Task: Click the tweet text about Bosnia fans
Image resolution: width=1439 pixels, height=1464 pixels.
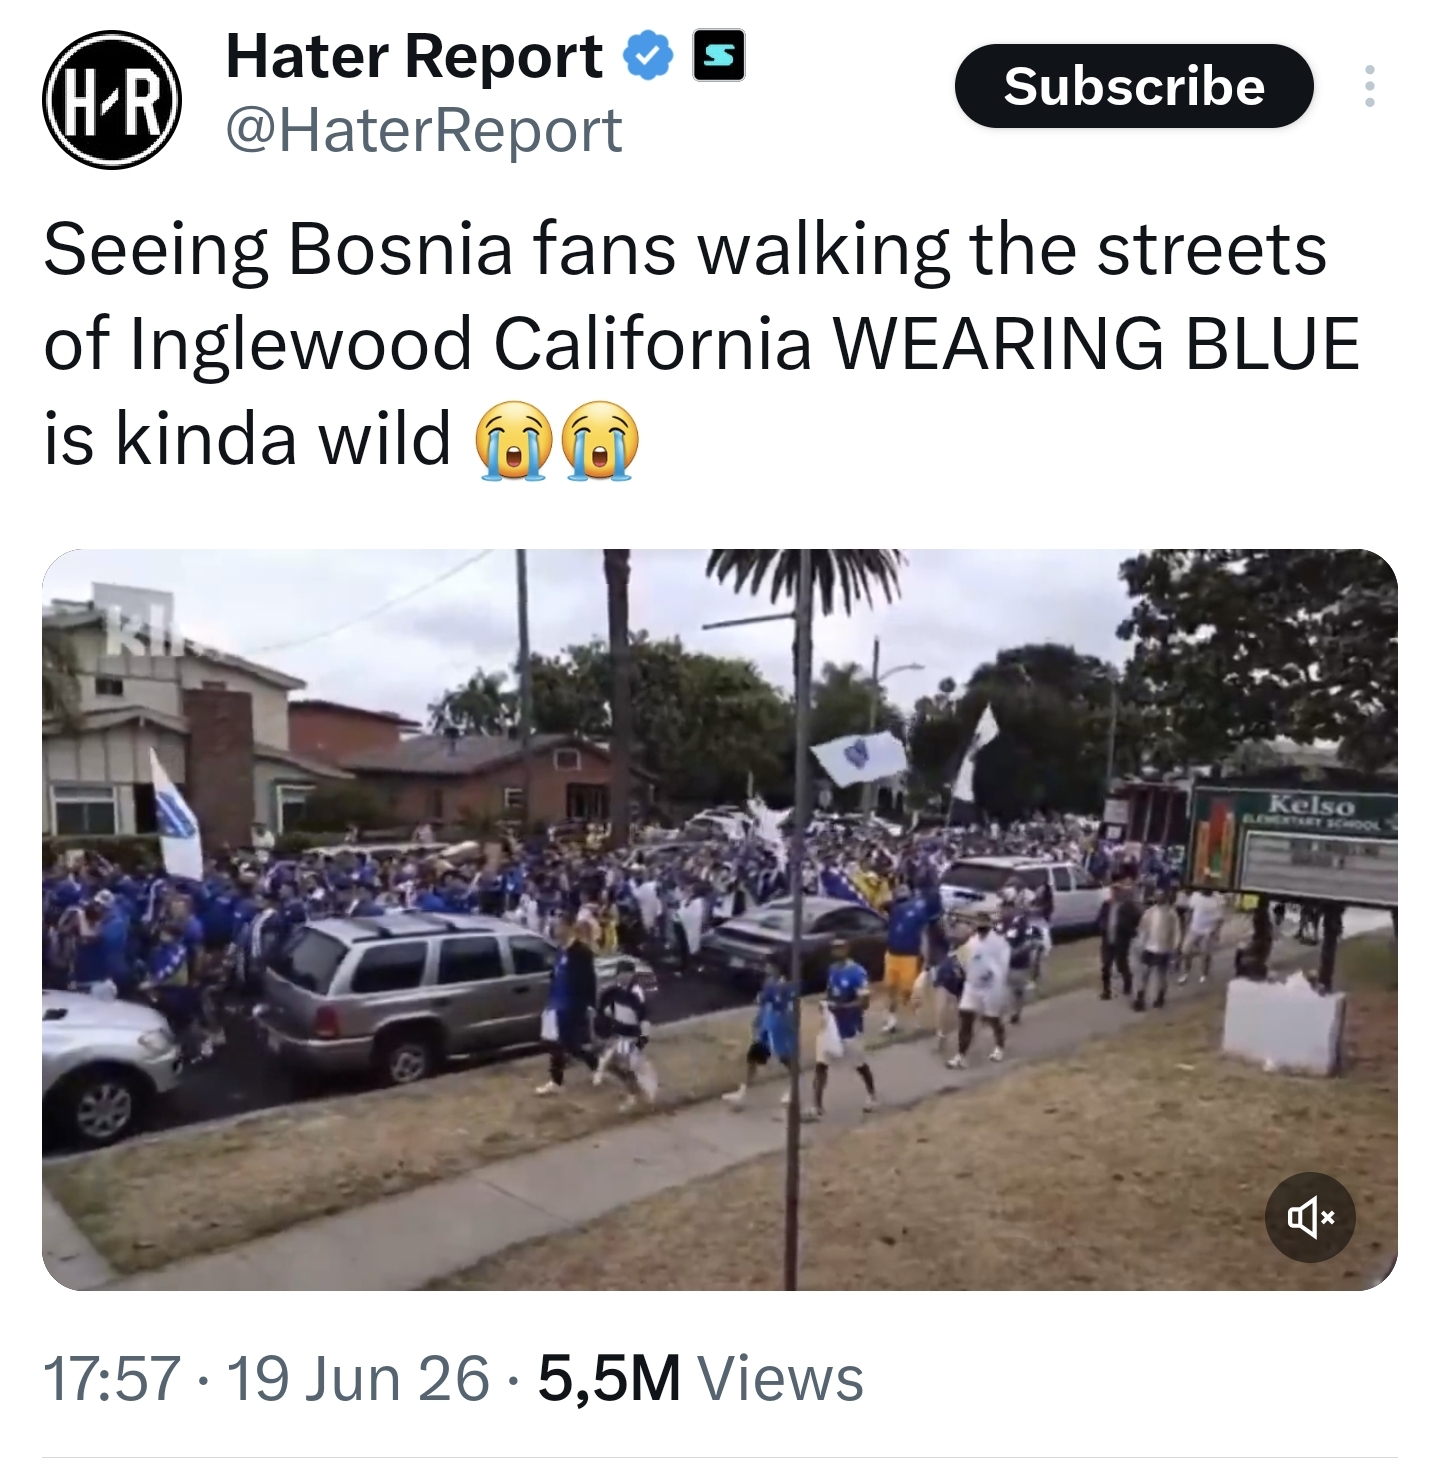Action: [702, 344]
